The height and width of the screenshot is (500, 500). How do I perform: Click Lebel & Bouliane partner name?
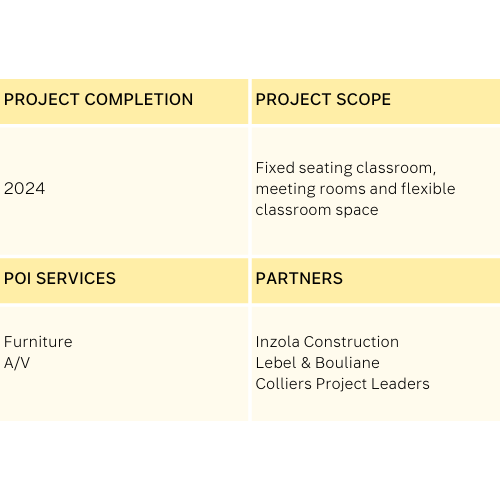click(317, 363)
